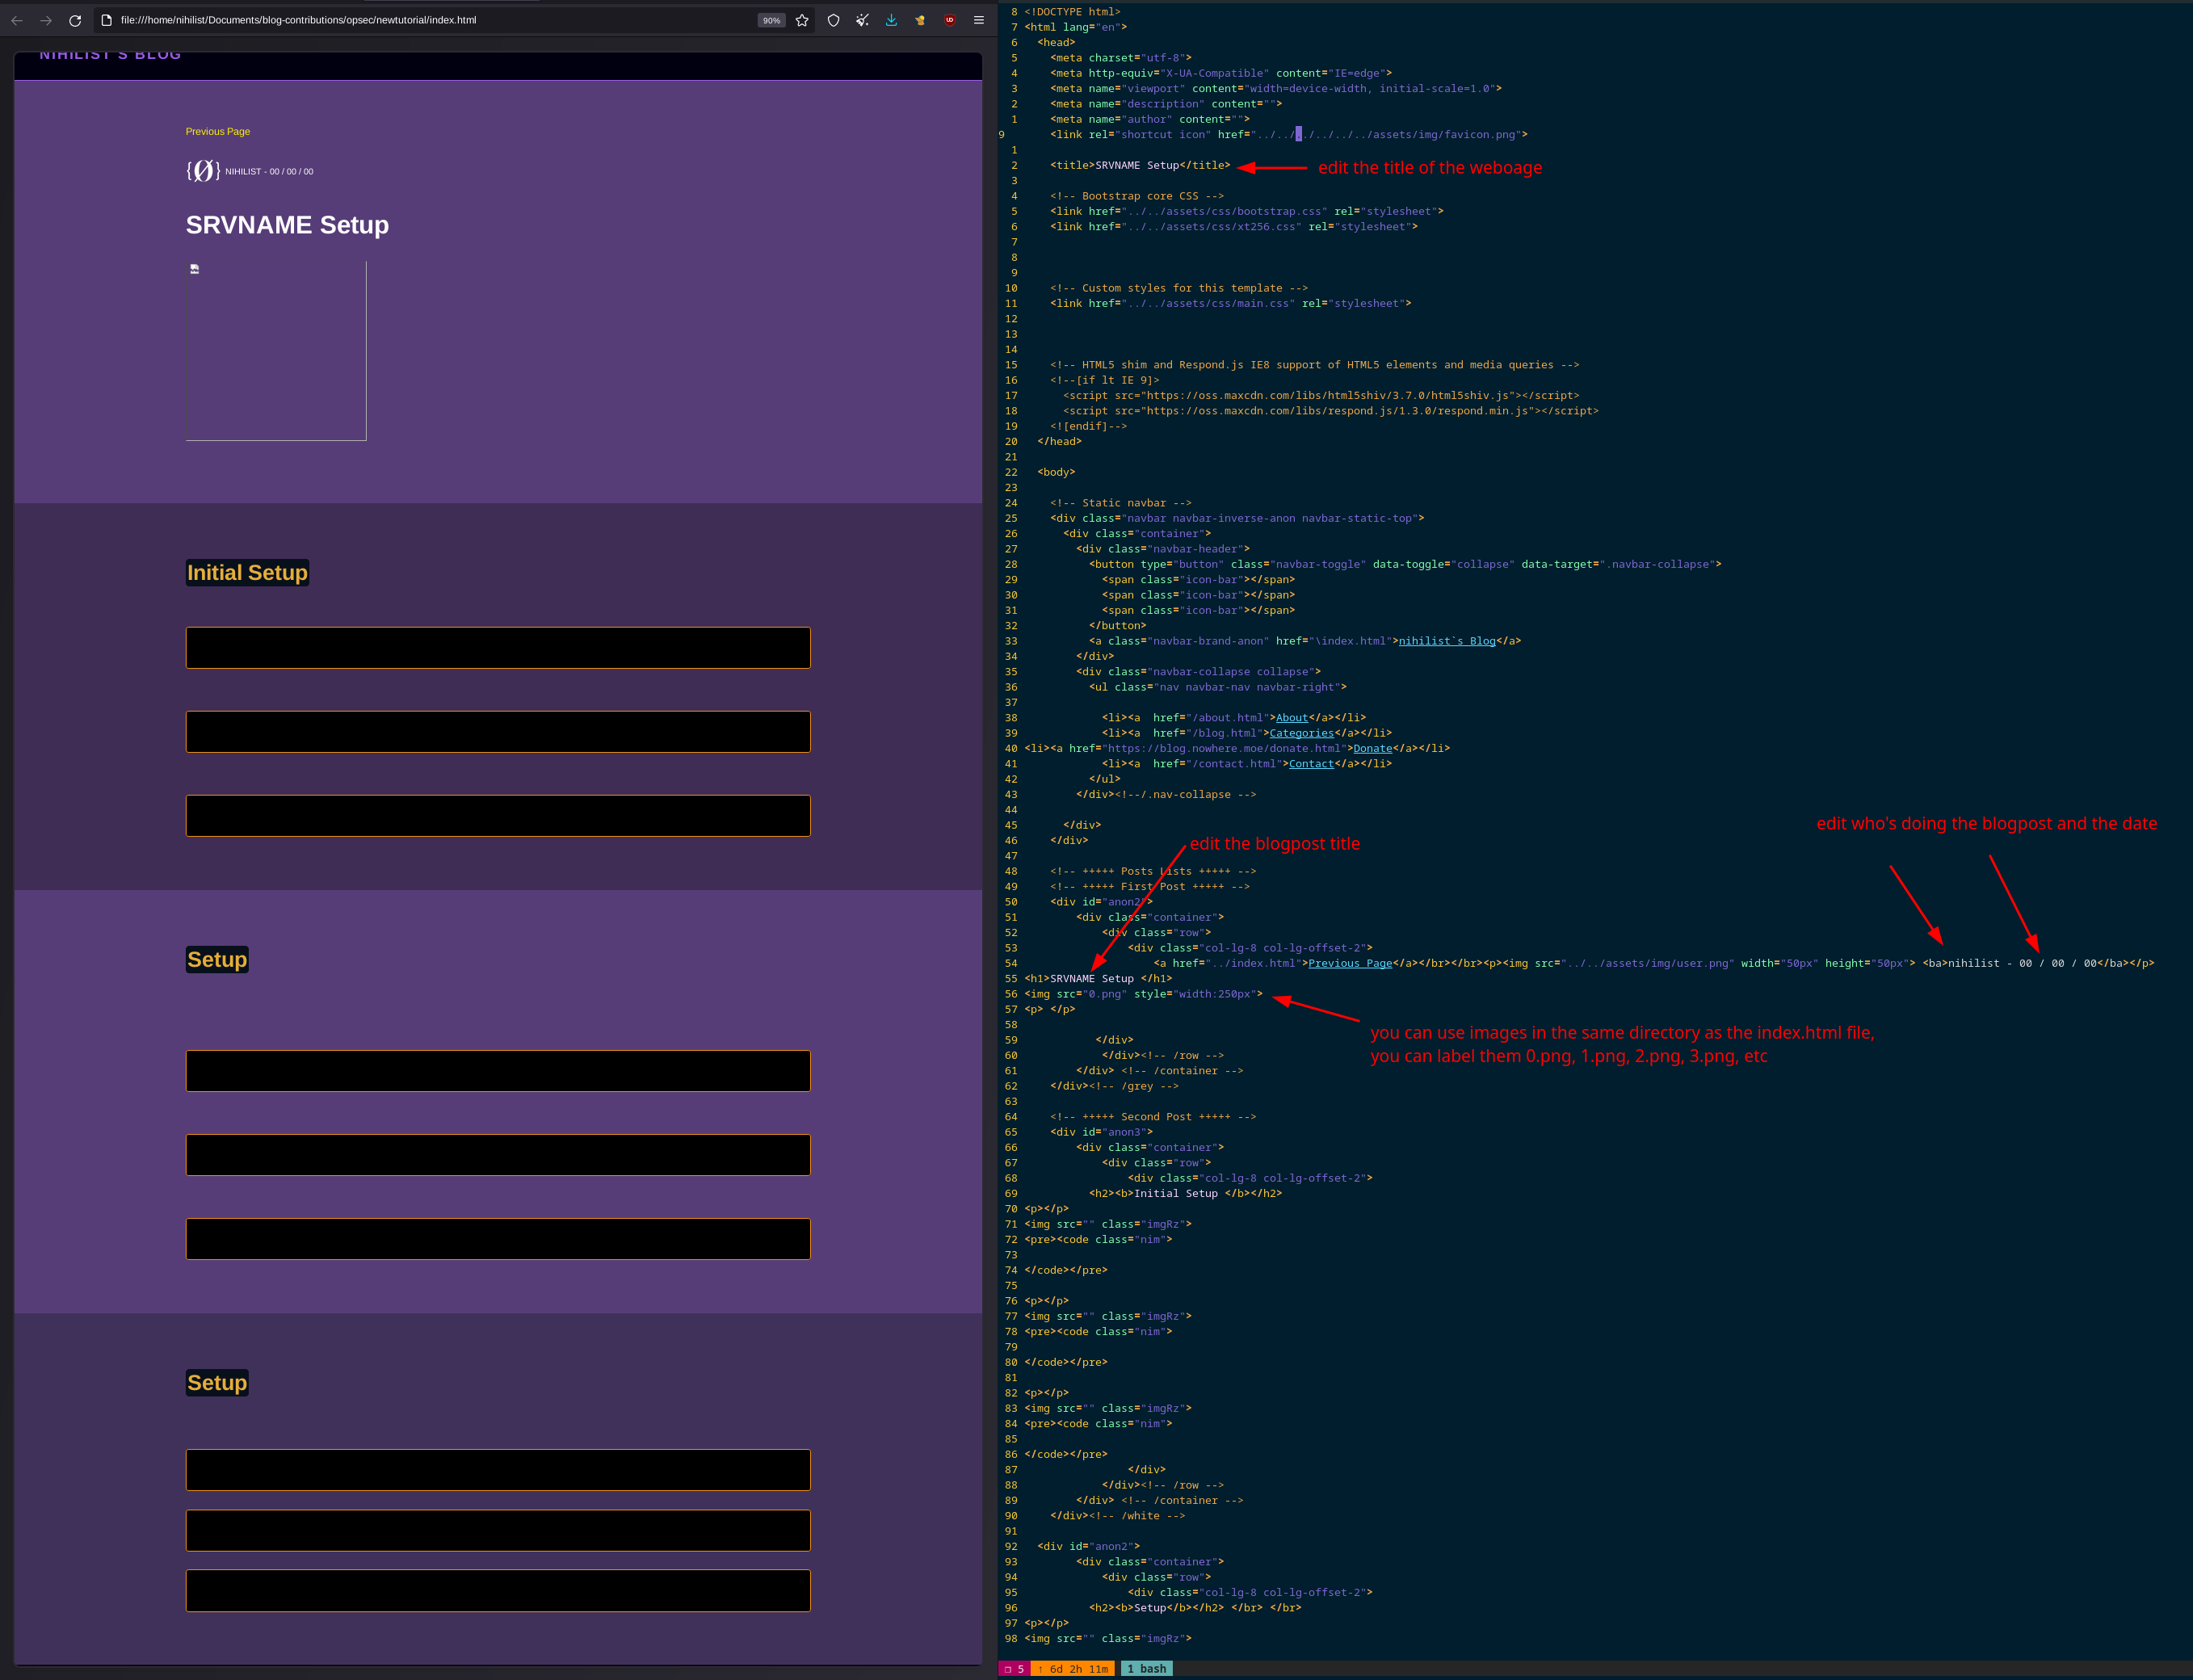Click the browser forward arrow
This screenshot has height=1680, width=2193.
click(x=46, y=20)
